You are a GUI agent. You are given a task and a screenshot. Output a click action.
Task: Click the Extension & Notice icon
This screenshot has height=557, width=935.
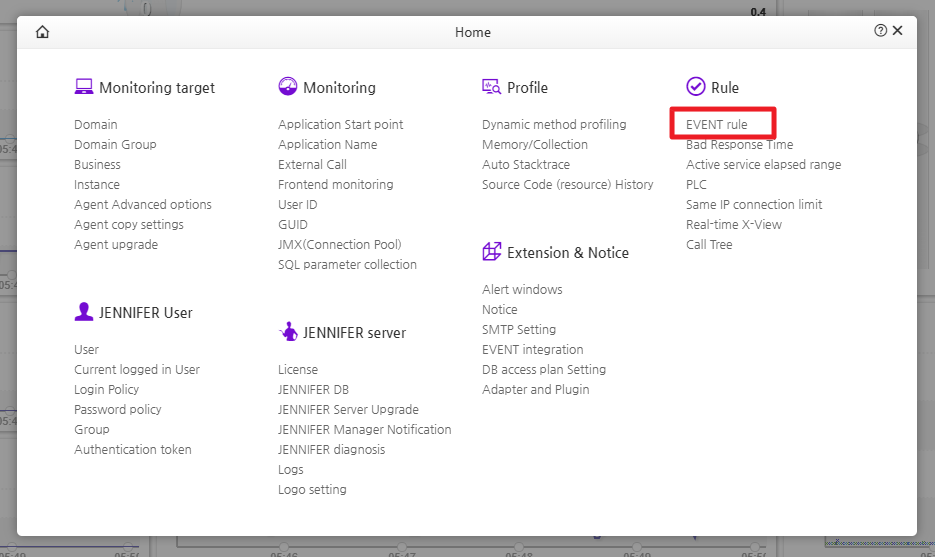click(x=491, y=252)
